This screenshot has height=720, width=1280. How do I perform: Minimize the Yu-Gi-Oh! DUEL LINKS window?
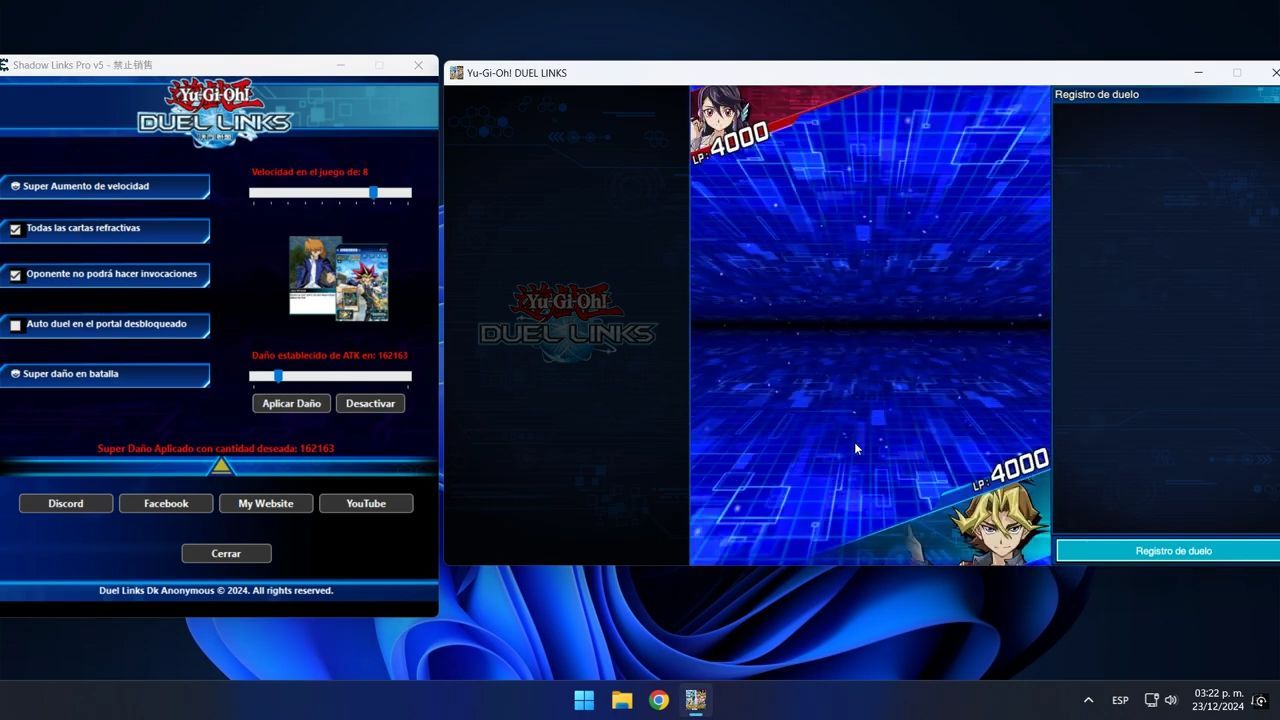pos(1199,73)
